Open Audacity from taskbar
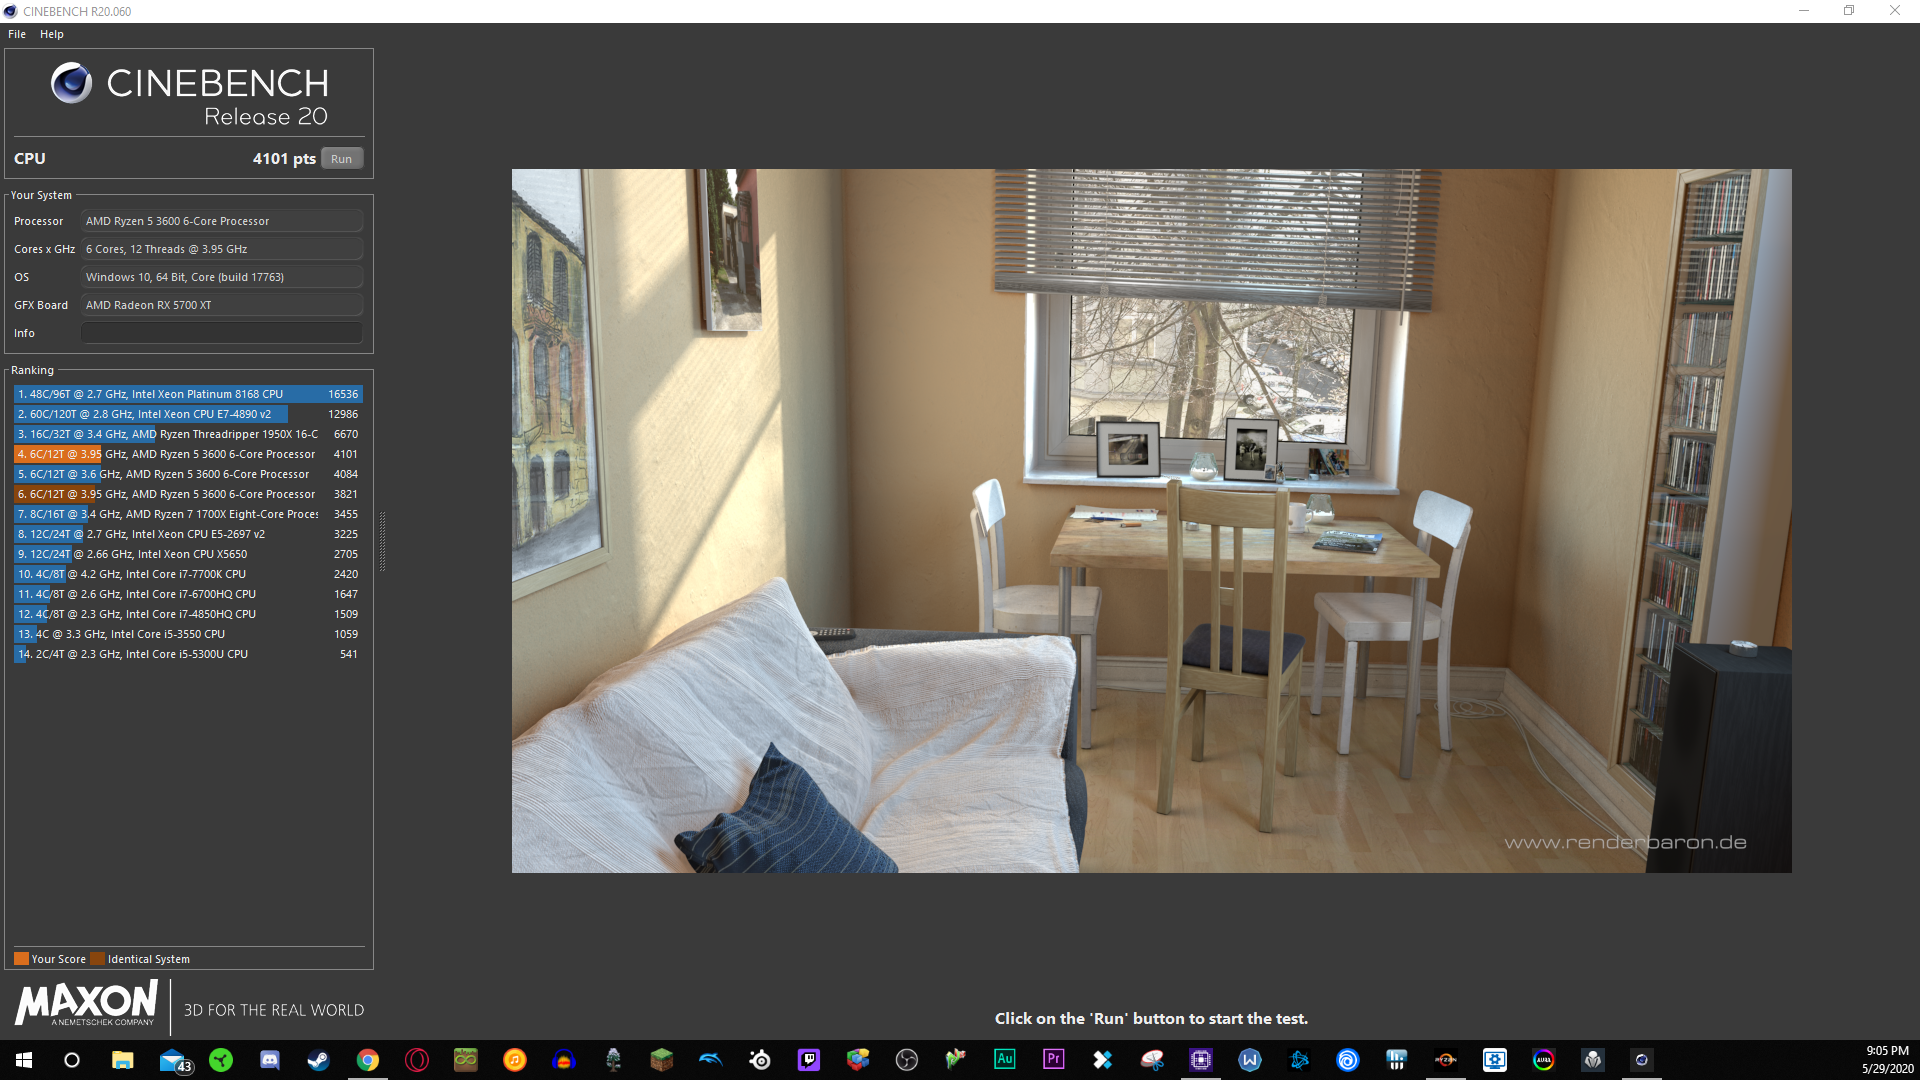This screenshot has width=1920, height=1080. [564, 1060]
